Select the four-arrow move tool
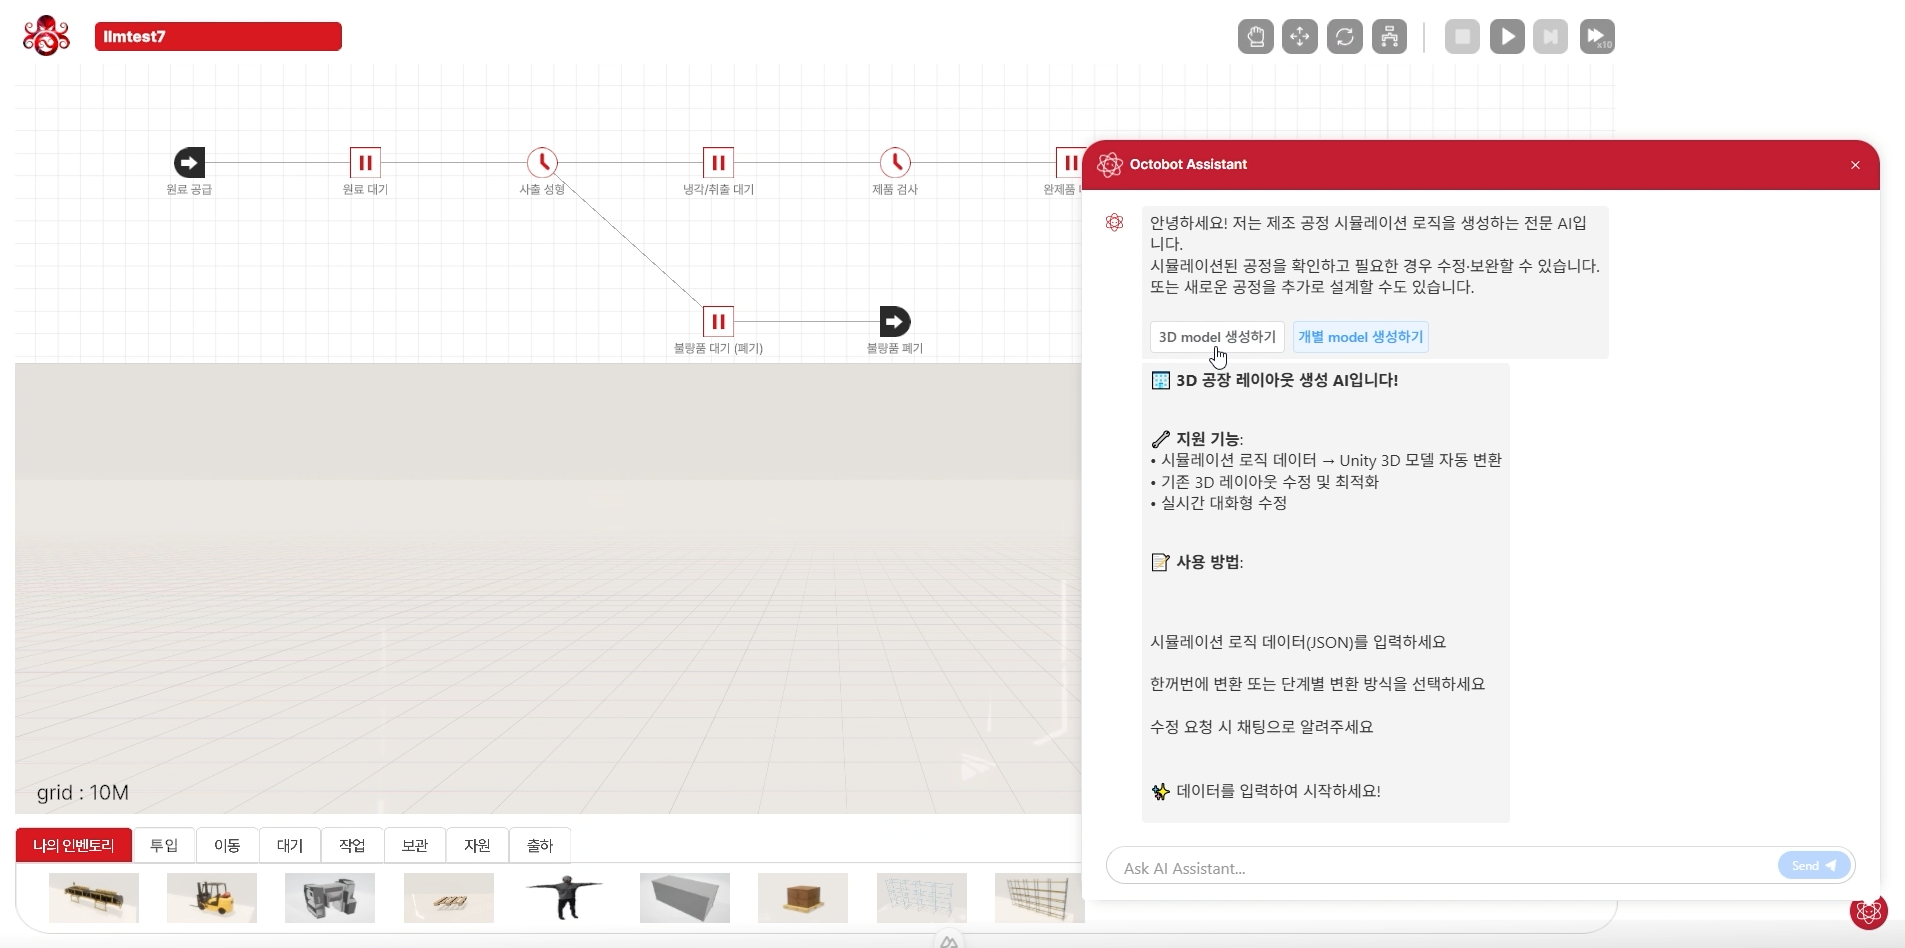Image resolution: width=1905 pixels, height=948 pixels. coord(1299,37)
